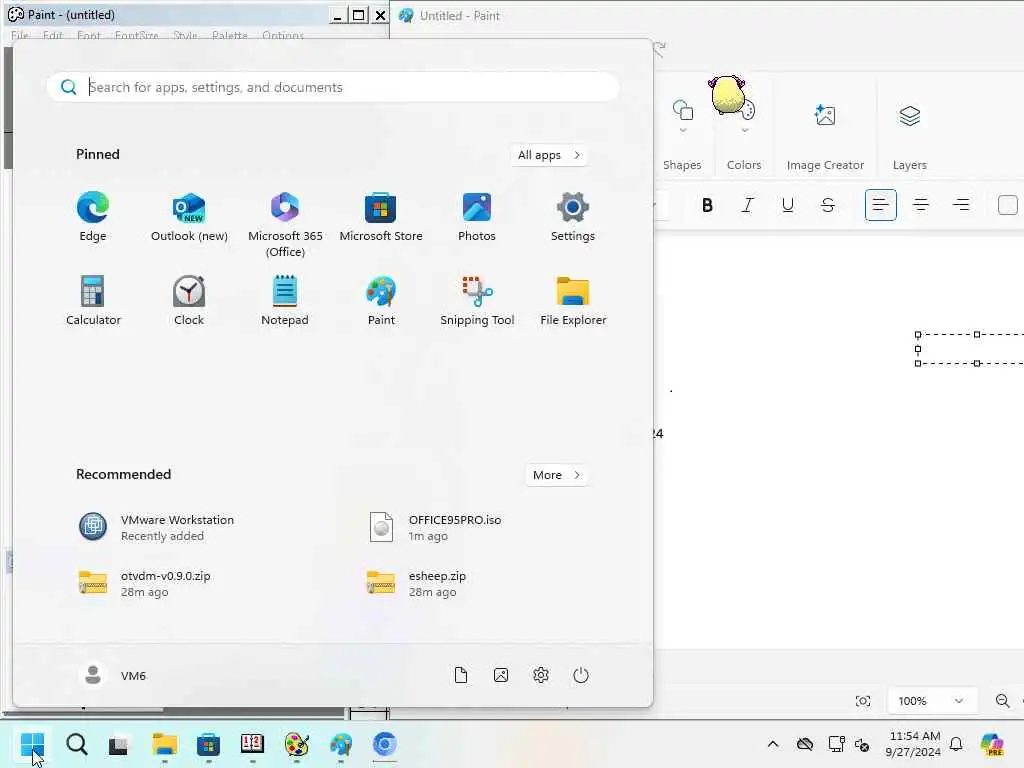
Task: Open the Clock app
Action: point(189,301)
